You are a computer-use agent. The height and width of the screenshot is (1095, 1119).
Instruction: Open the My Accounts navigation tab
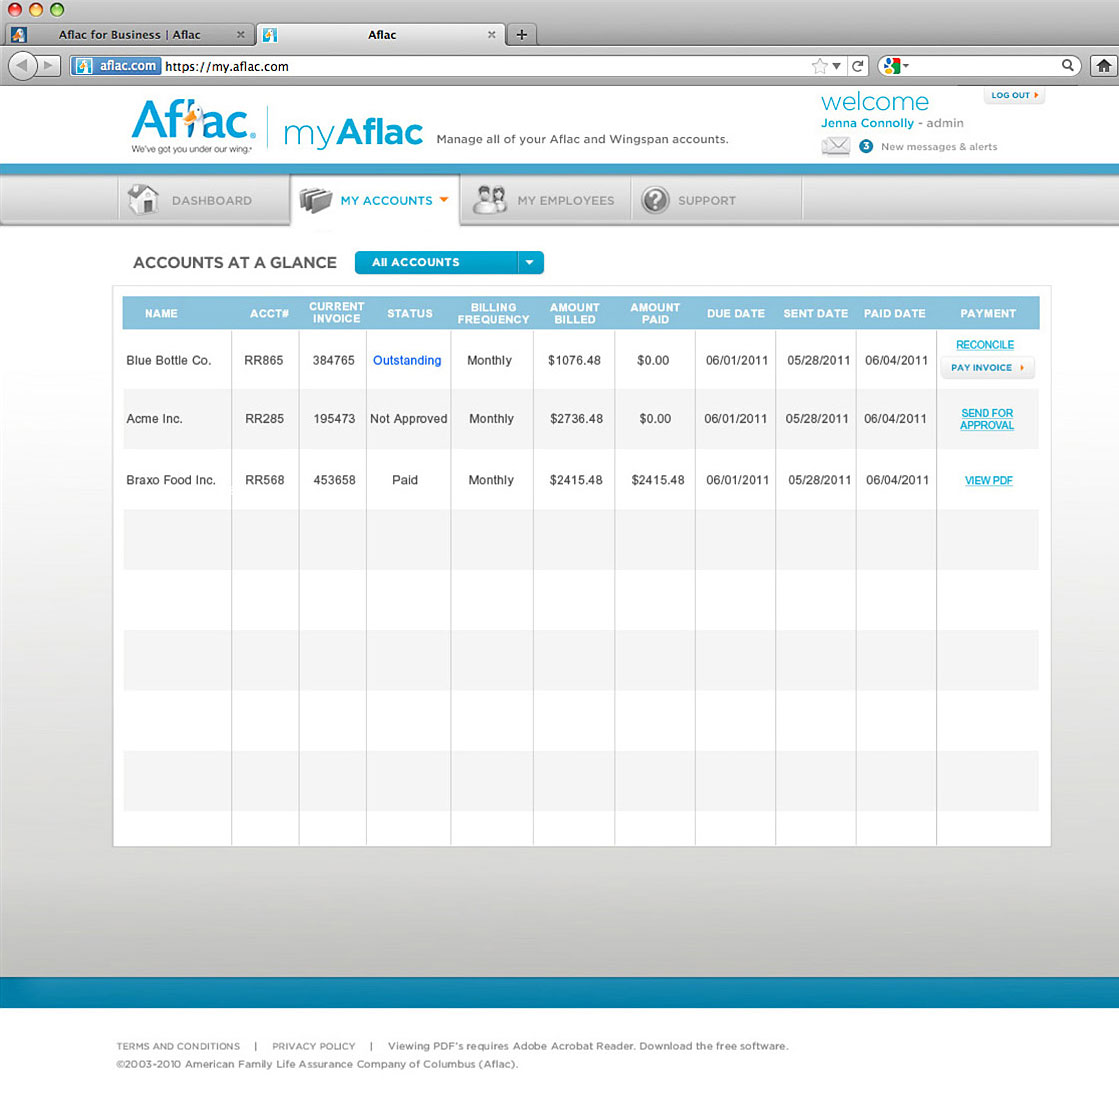[x=375, y=201]
